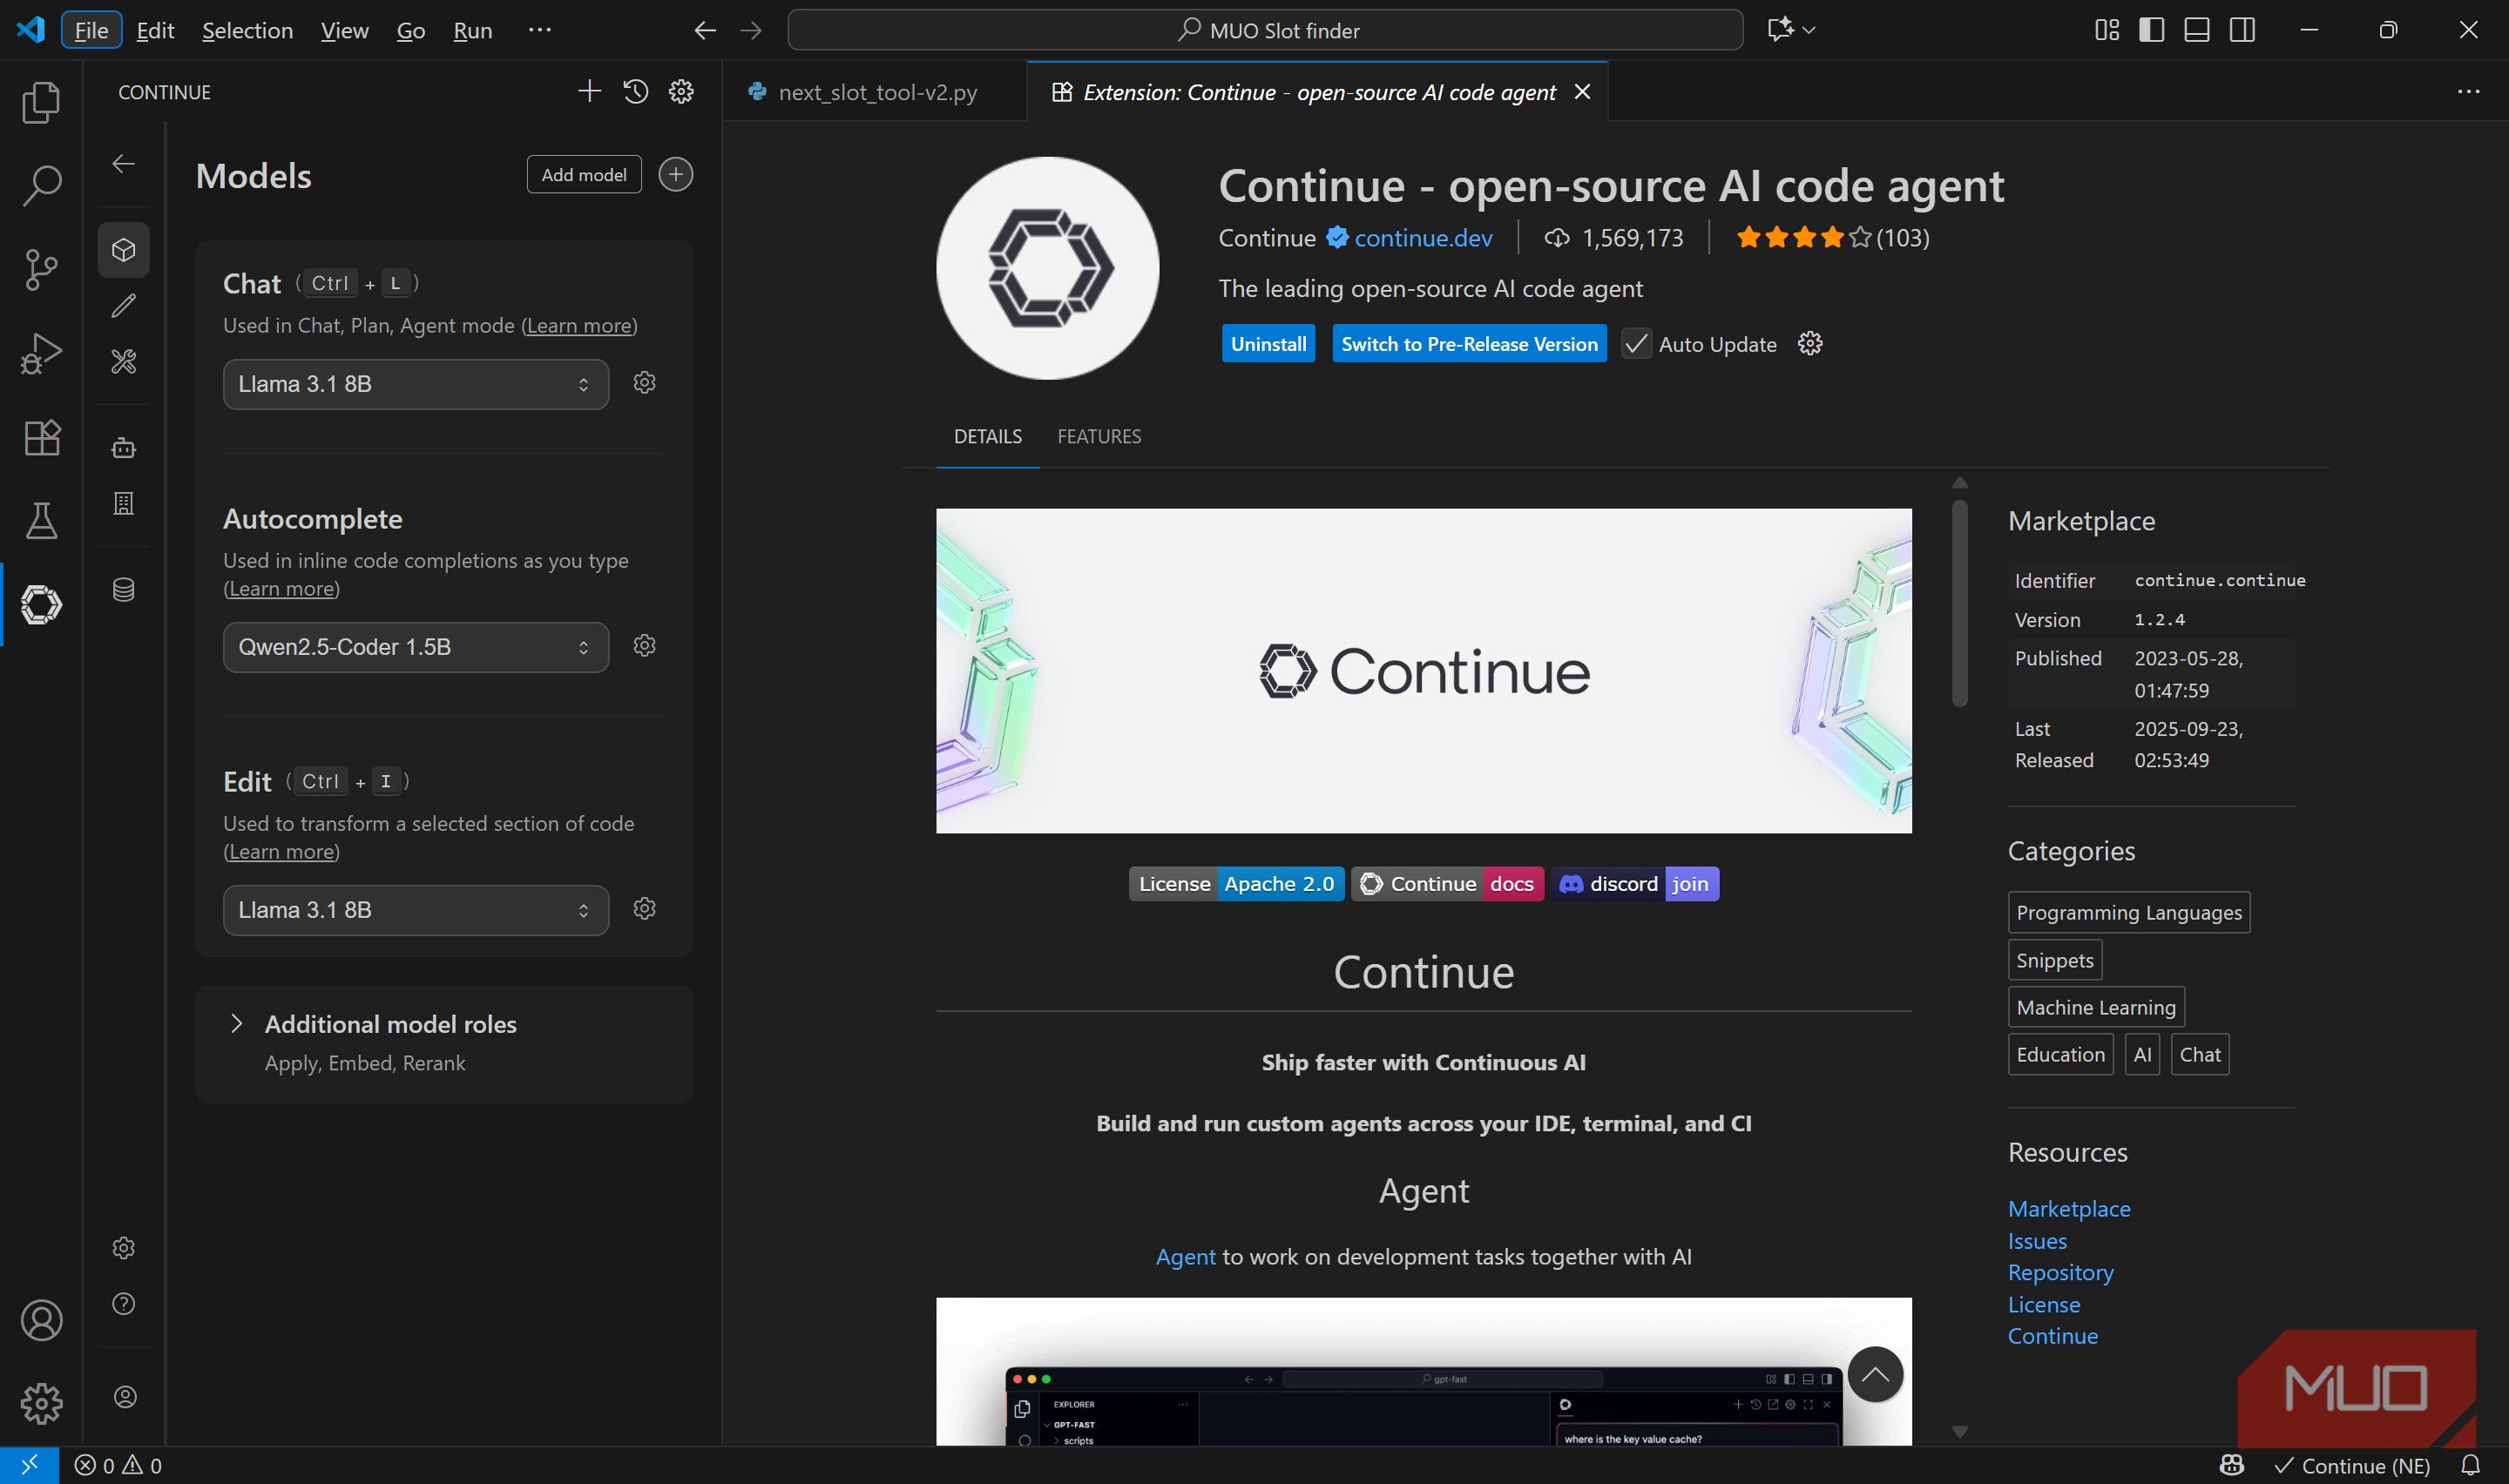This screenshot has height=1484, width=2509.
Task: Open the Chat model dropdown showing Llama 3.1 8B
Action: point(416,384)
